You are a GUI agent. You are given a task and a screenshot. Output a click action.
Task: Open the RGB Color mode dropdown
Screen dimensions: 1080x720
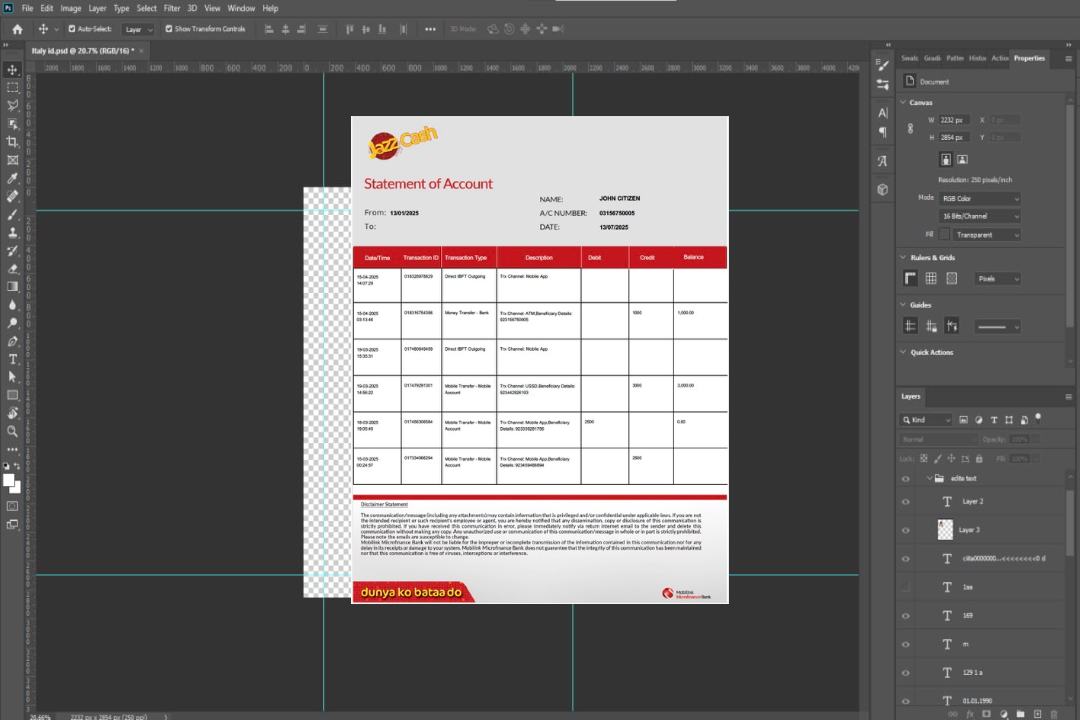click(979, 198)
